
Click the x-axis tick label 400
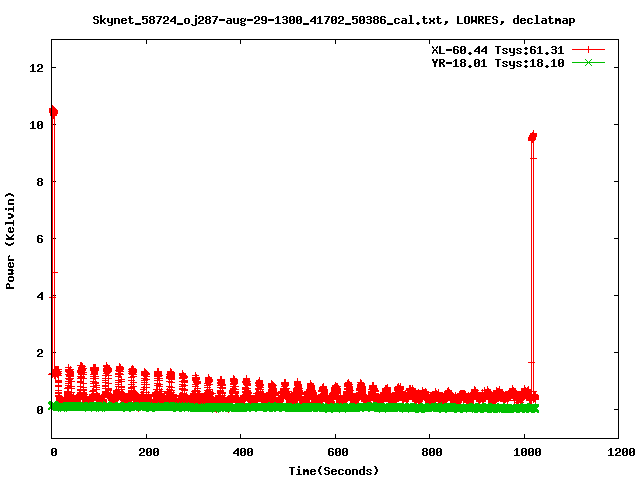point(243,452)
